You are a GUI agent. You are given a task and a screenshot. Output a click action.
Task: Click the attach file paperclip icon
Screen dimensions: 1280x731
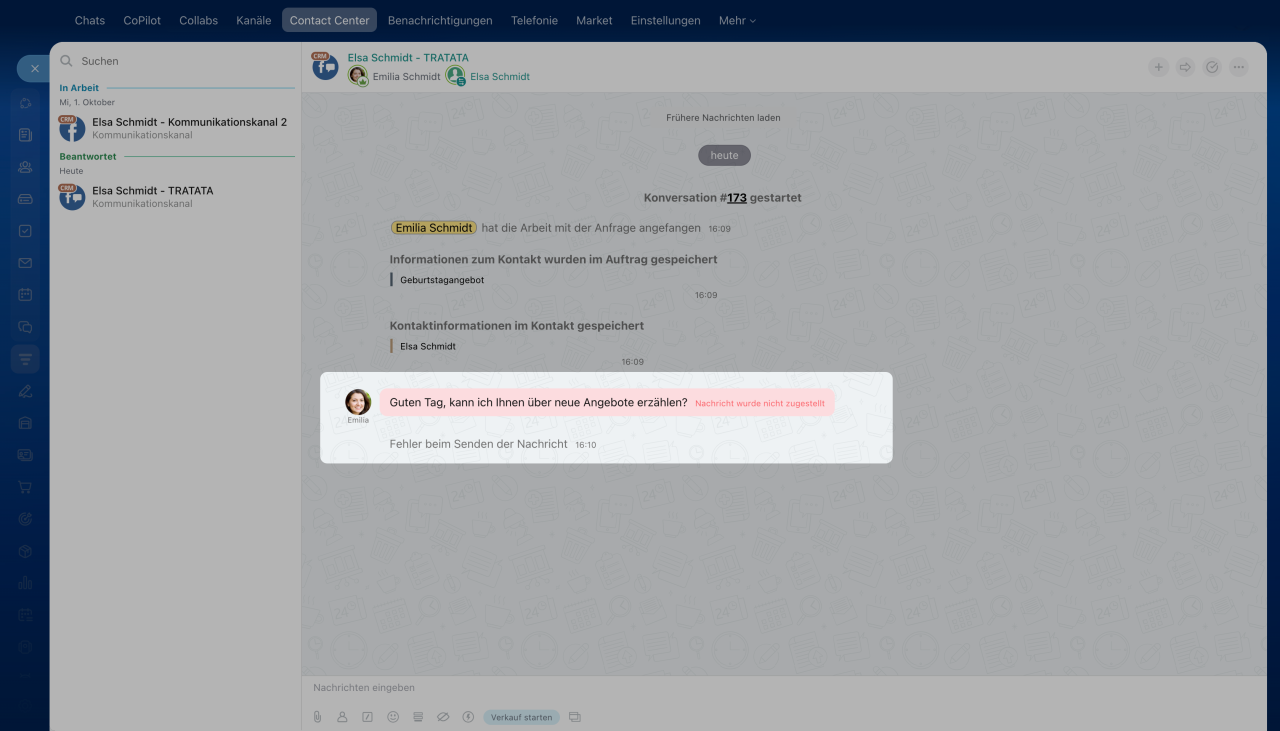click(x=317, y=717)
